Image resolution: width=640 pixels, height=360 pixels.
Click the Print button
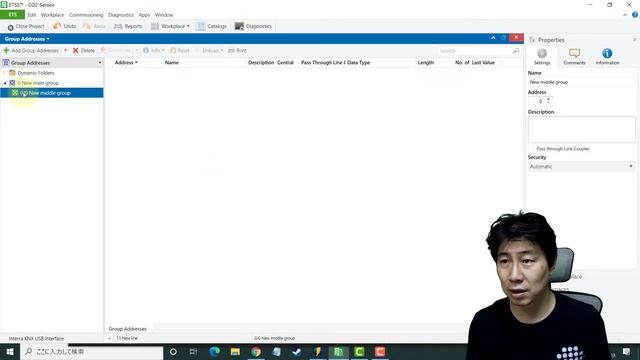pyautogui.click(x=237, y=51)
